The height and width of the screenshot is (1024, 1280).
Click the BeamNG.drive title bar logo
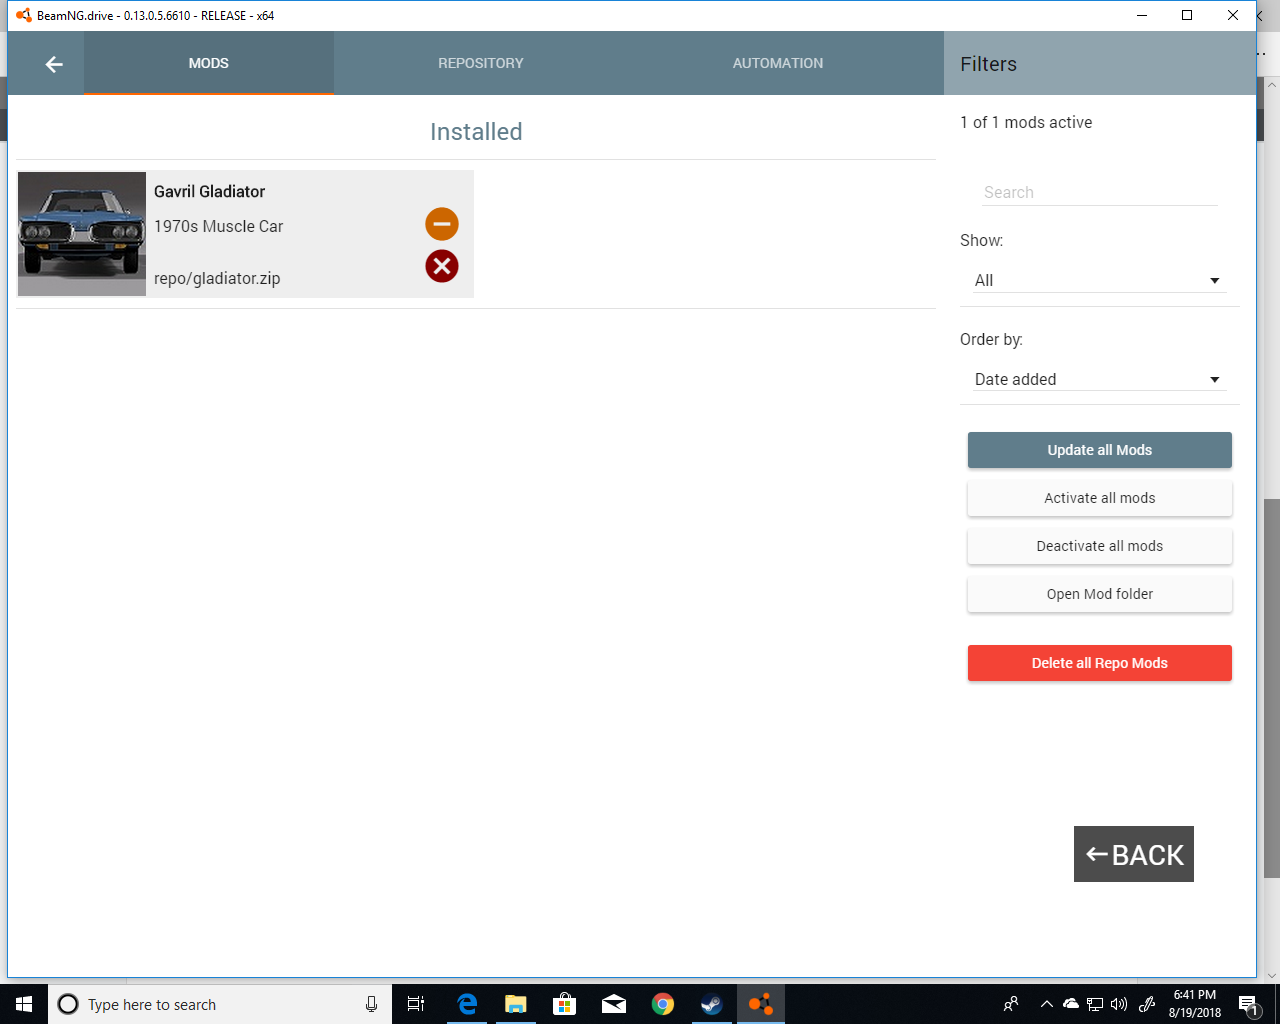(x=23, y=15)
